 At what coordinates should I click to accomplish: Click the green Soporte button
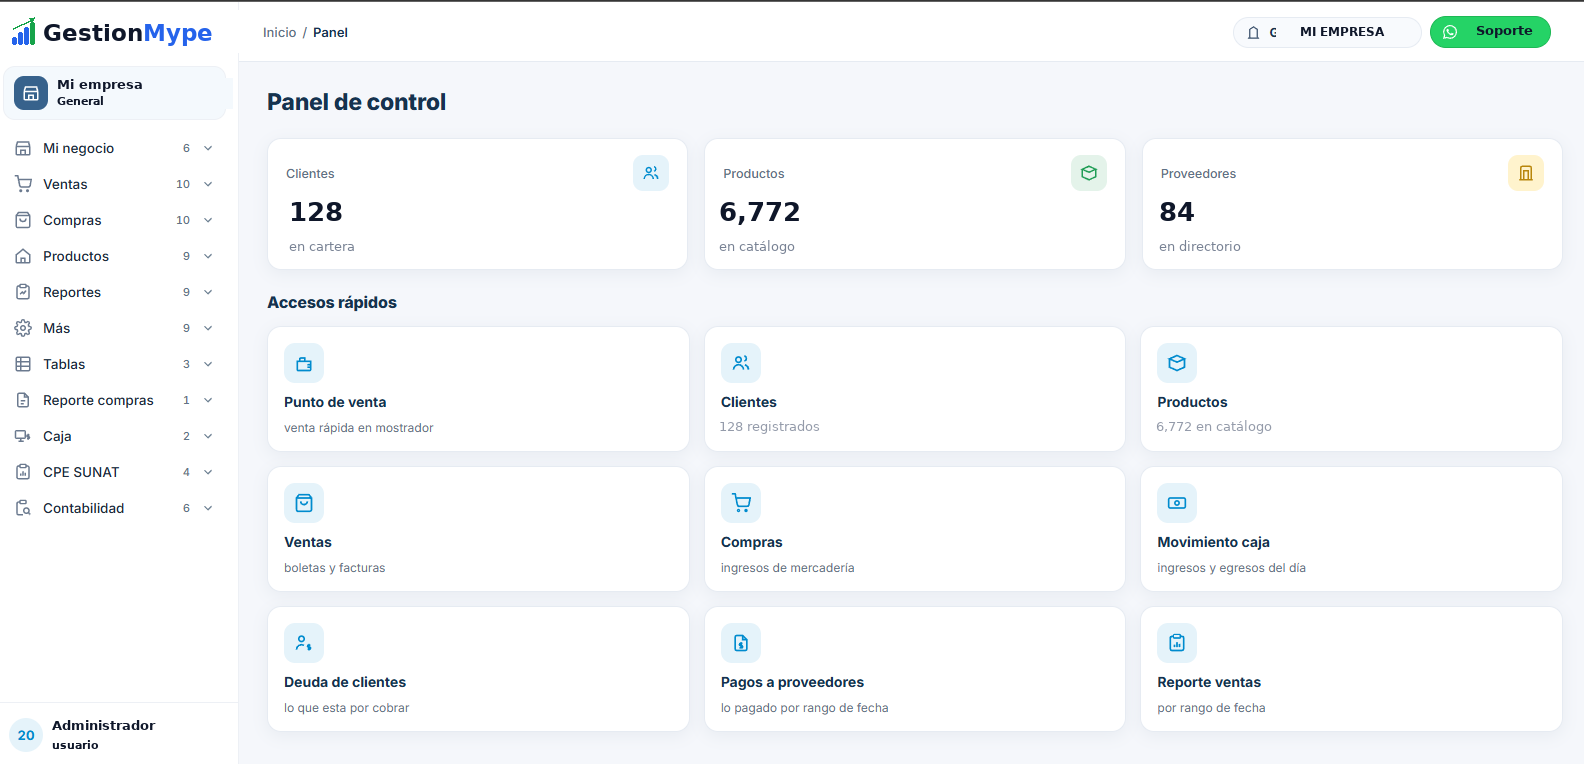click(x=1490, y=32)
